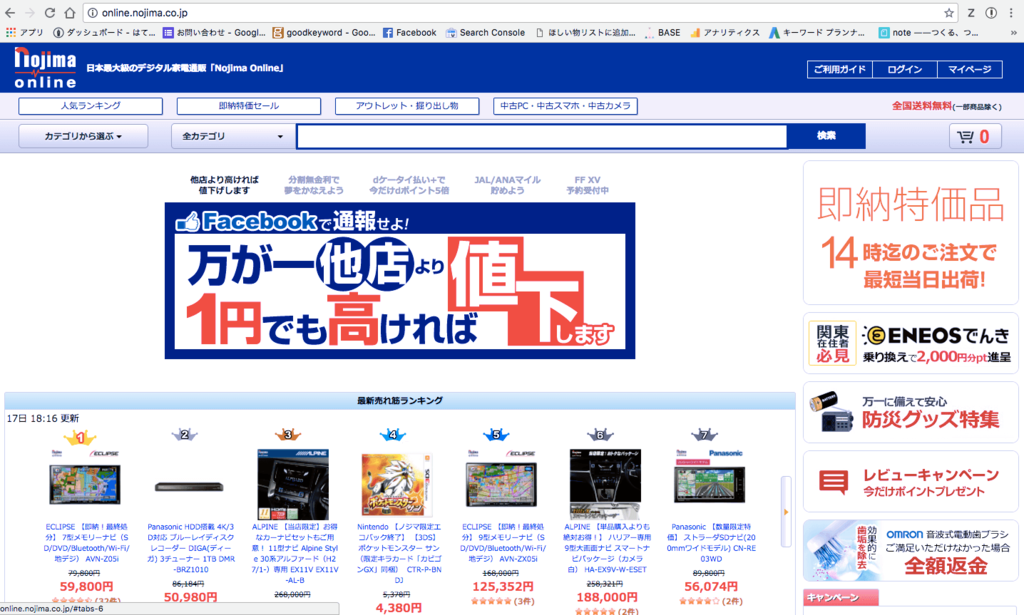Open the OMRON 全額返金 banner
1024x615 pixels.
click(x=910, y=551)
